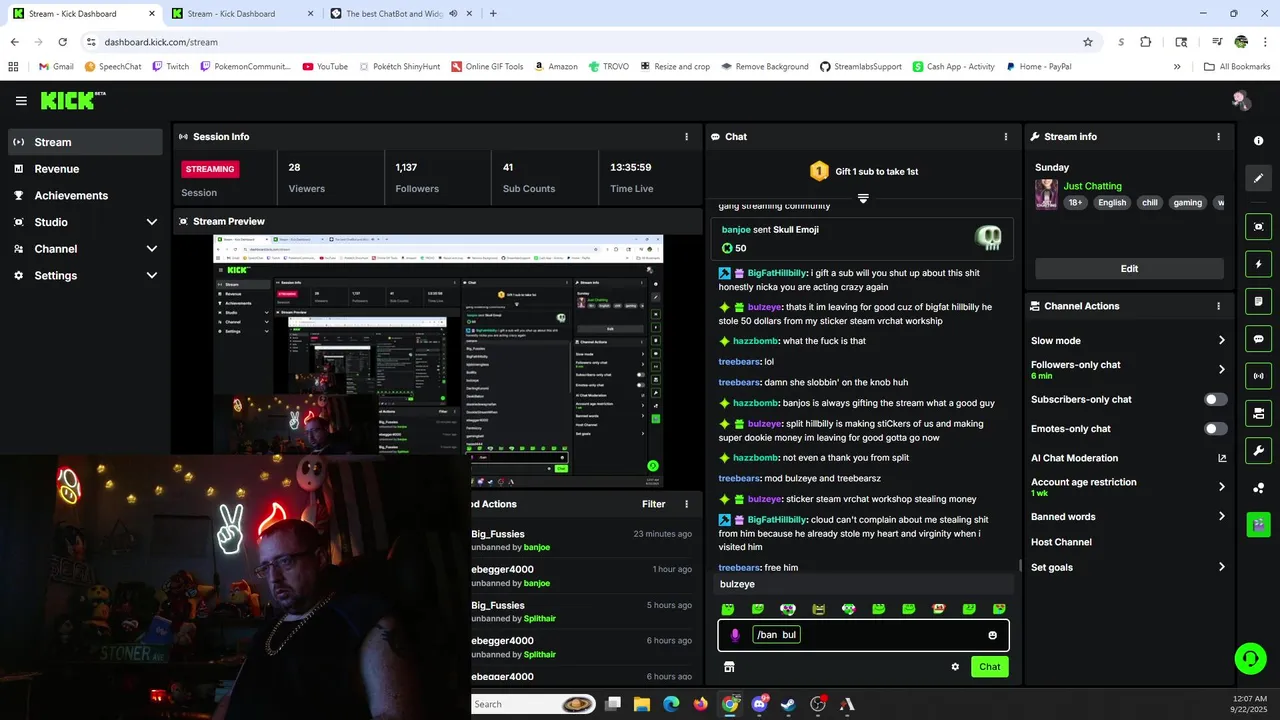
Task: Open chat settings gear icon
Action: 955,667
